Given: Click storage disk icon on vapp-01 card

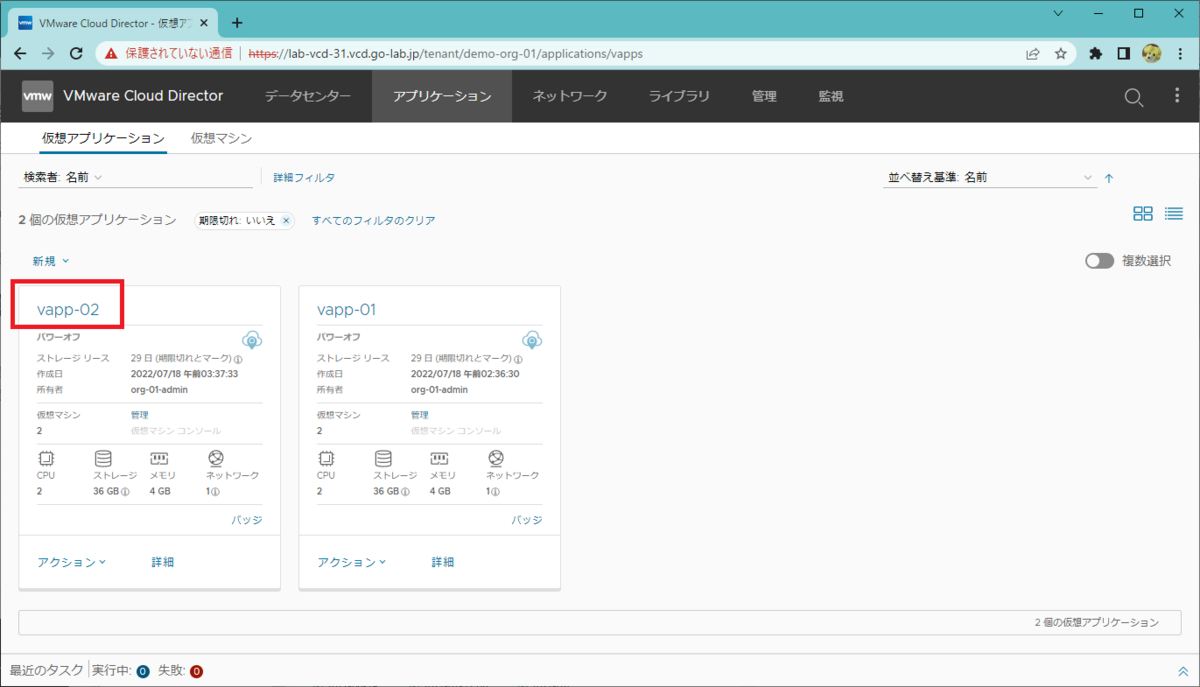Looking at the screenshot, I should [382, 458].
